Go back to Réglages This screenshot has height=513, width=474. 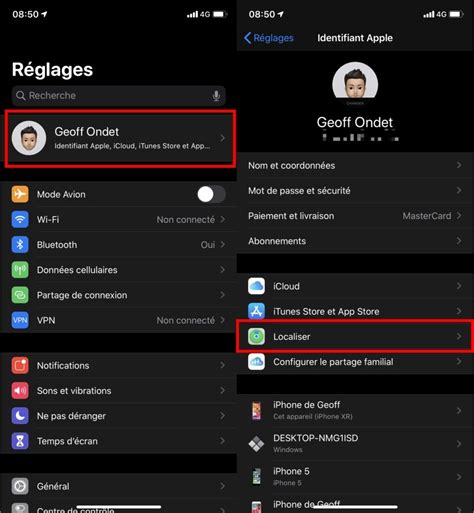click(x=269, y=38)
